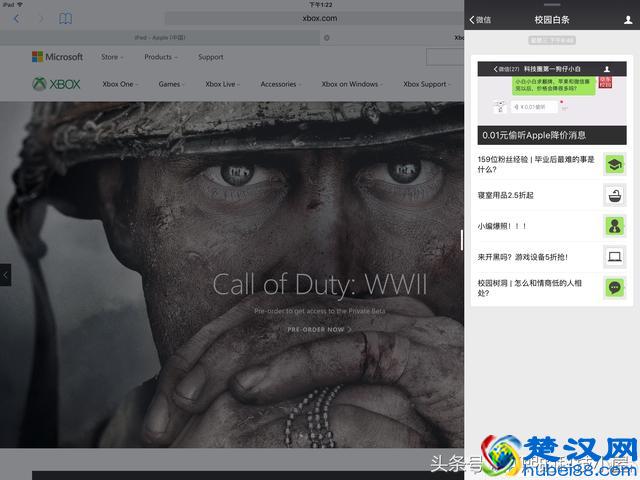Tap the laptop icon article thumbnail

click(614, 257)
